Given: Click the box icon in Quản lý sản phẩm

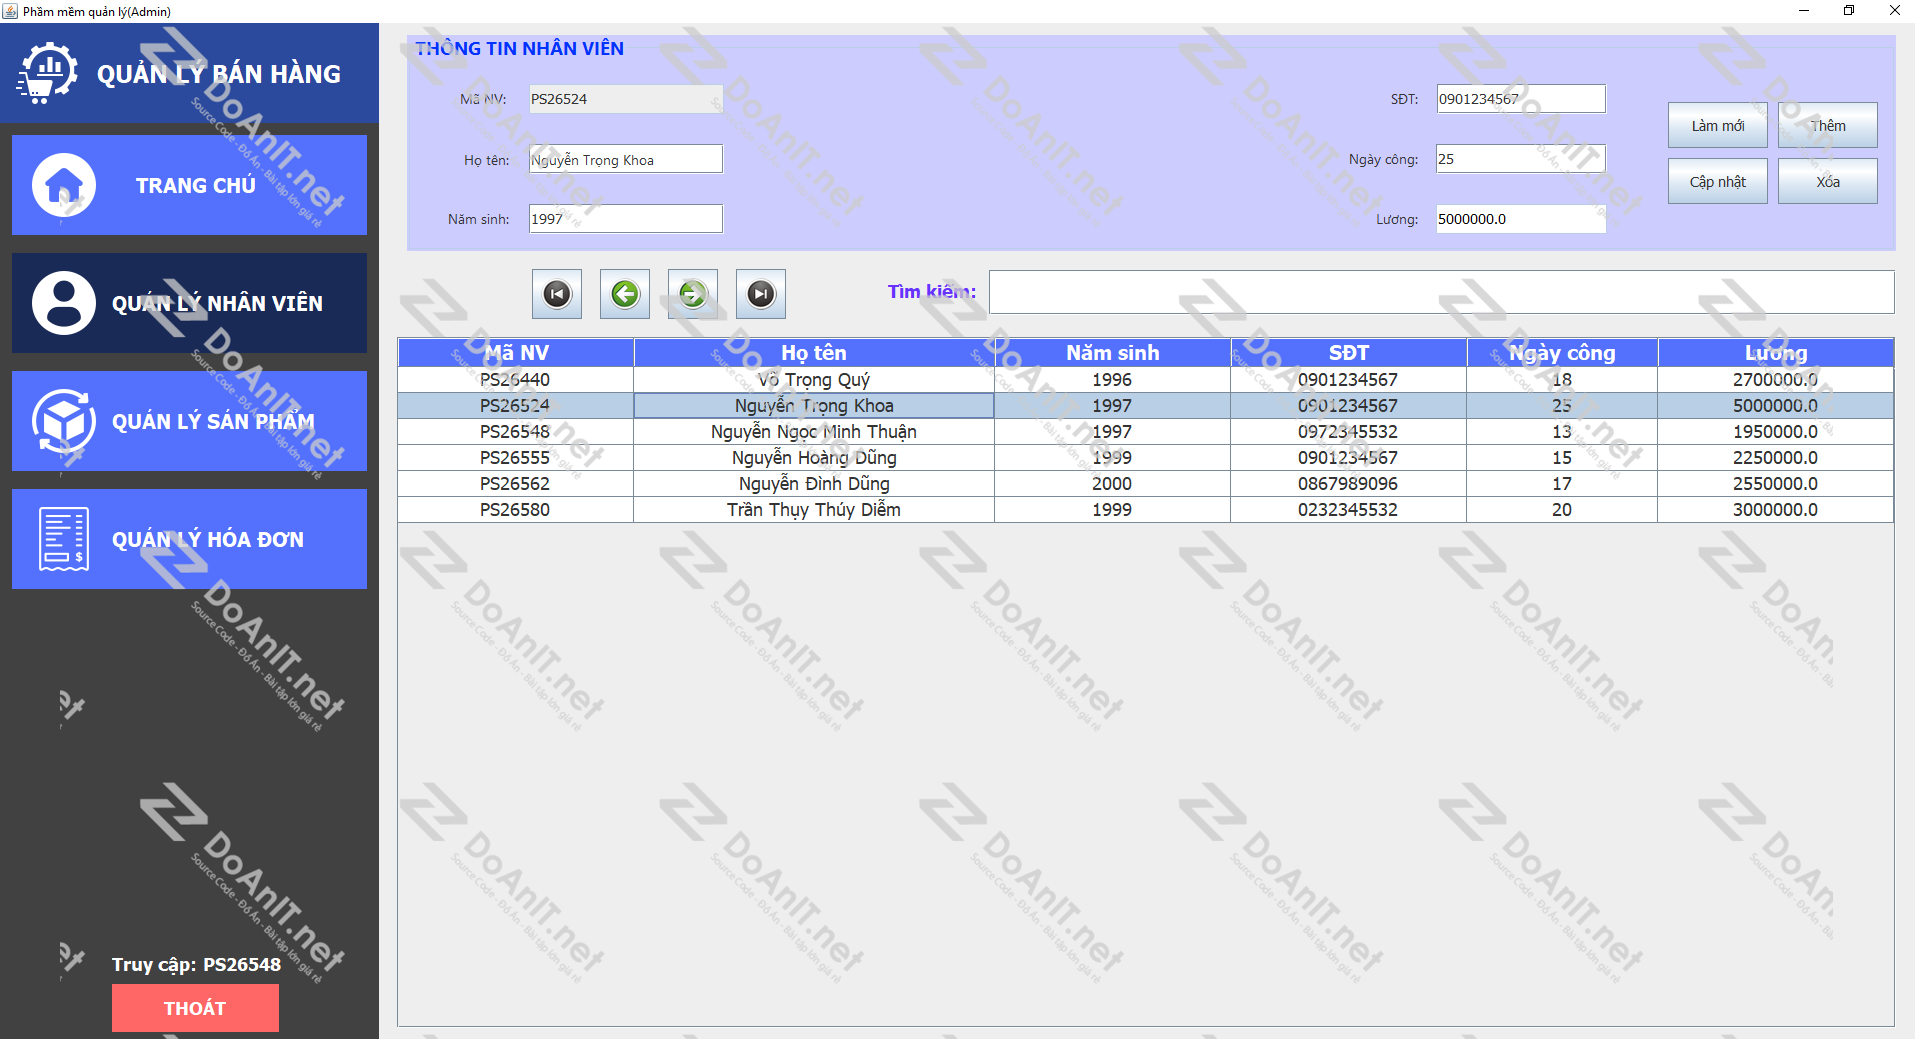Looking at the screenshot, I should point(64,421).
